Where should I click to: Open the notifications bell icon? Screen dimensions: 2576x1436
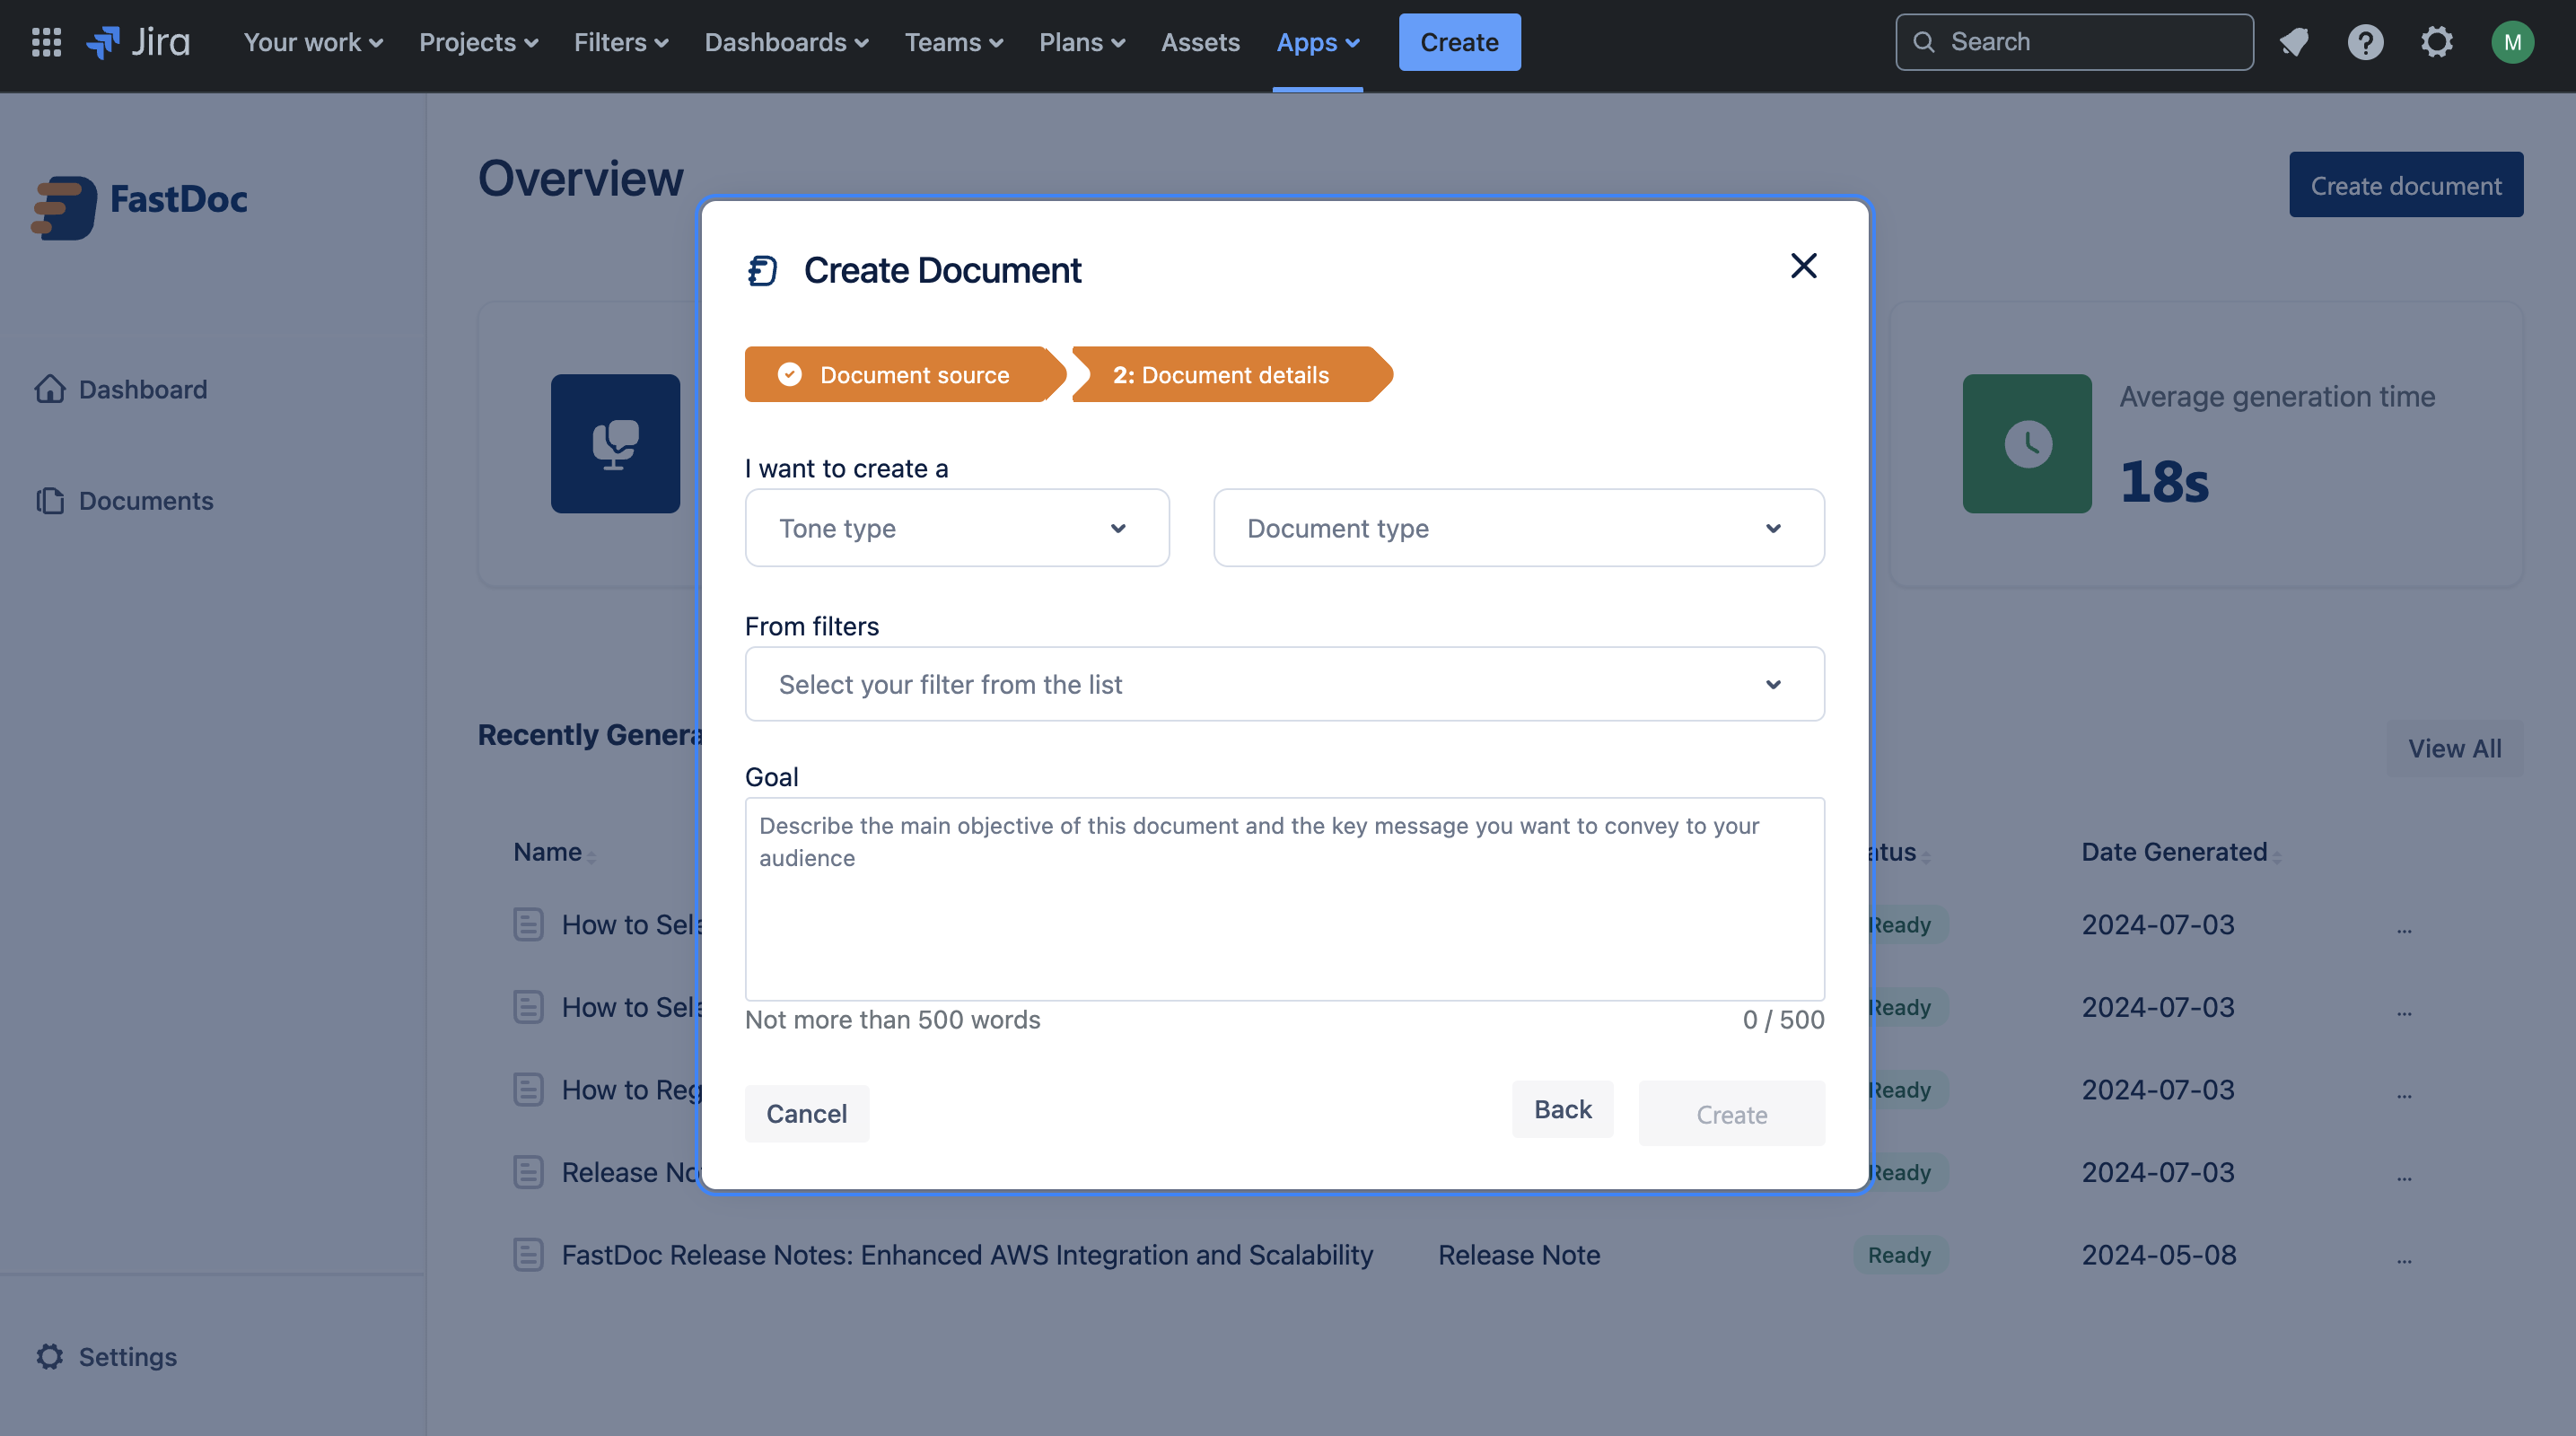(x=2294, y=42)
